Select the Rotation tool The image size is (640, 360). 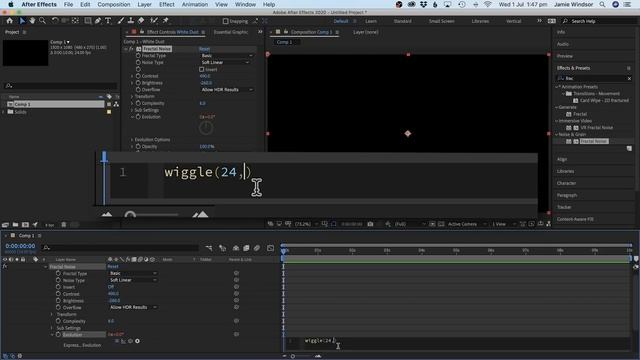tap(55, 20)
